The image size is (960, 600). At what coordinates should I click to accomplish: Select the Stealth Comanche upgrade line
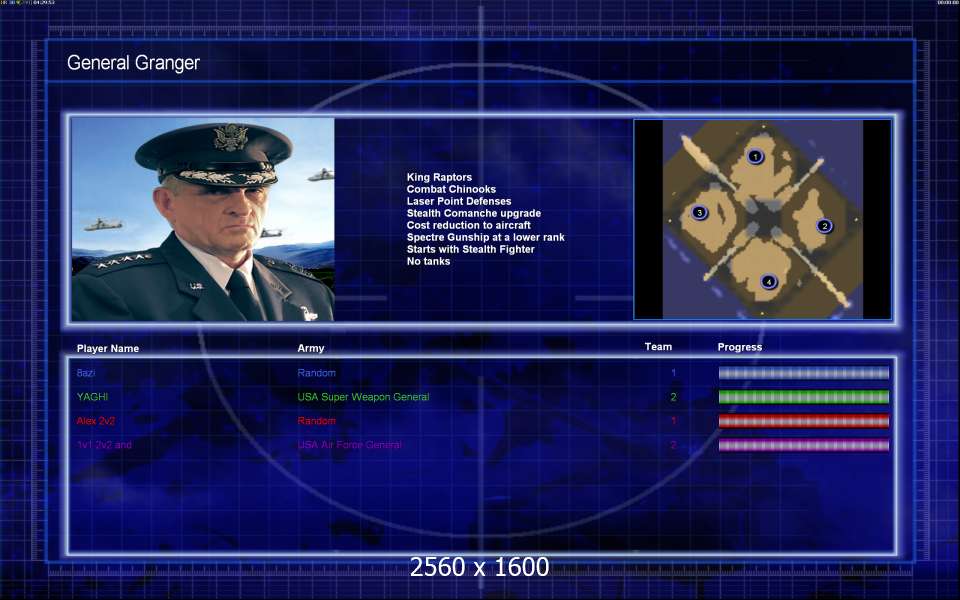point(473,213)
